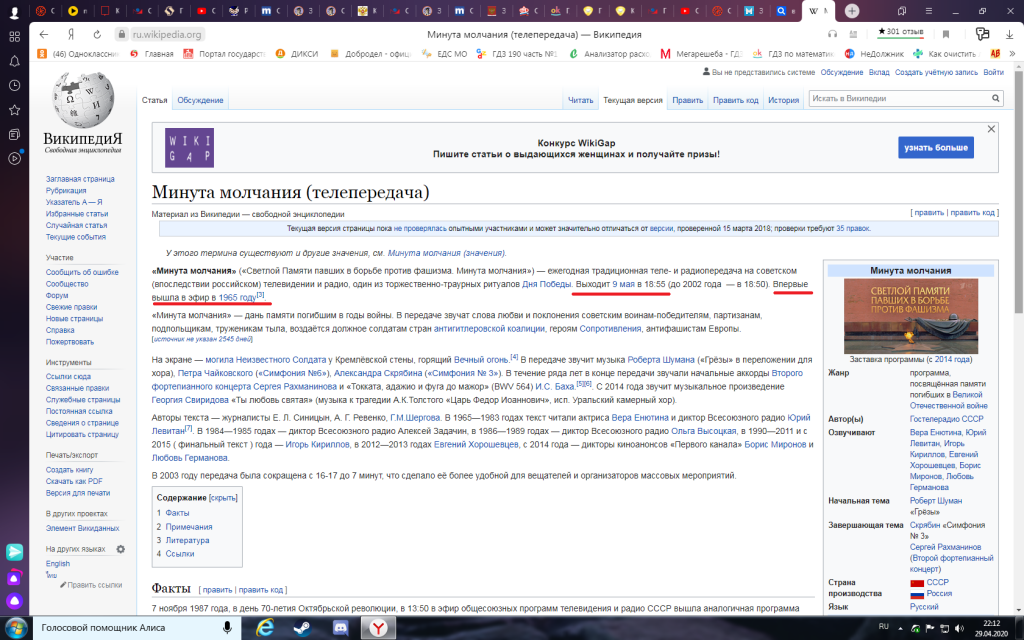Click the 'Скачать как PDF' sidebar link
Screen dimensions: 1024x640
pos(74,481)
